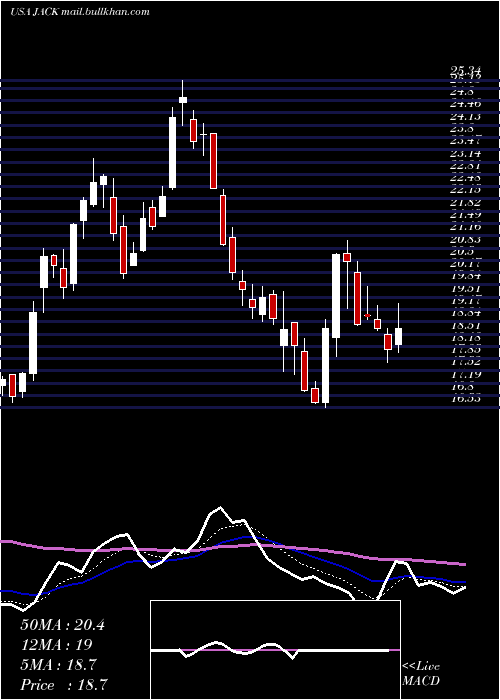The image size is (500, 700).
Task: Click the 24.13 price axis label
Action: tap(465, 117)
